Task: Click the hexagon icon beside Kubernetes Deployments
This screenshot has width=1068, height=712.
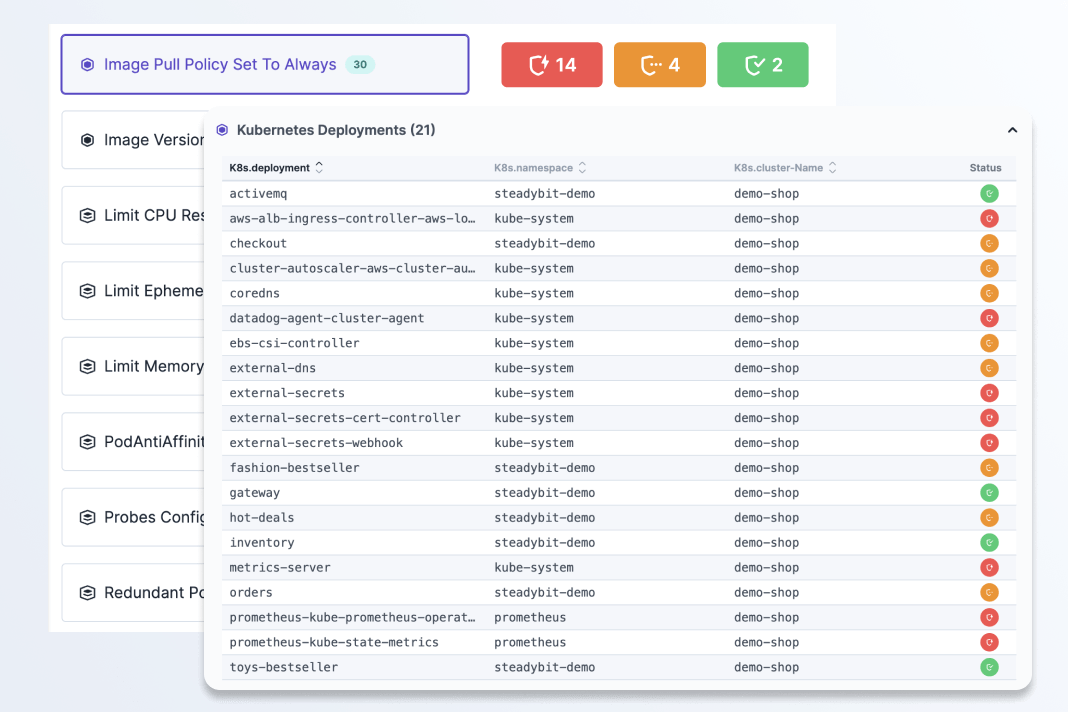Action: [222, 130]
